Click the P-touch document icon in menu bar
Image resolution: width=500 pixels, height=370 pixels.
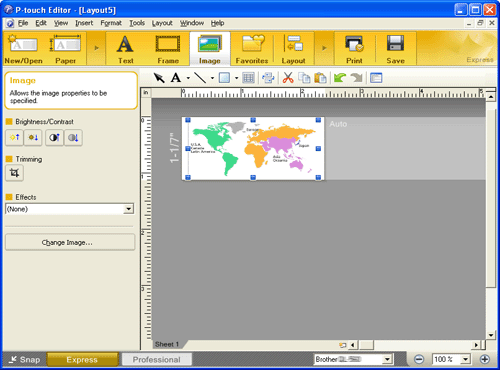click(x=10, y=23)
